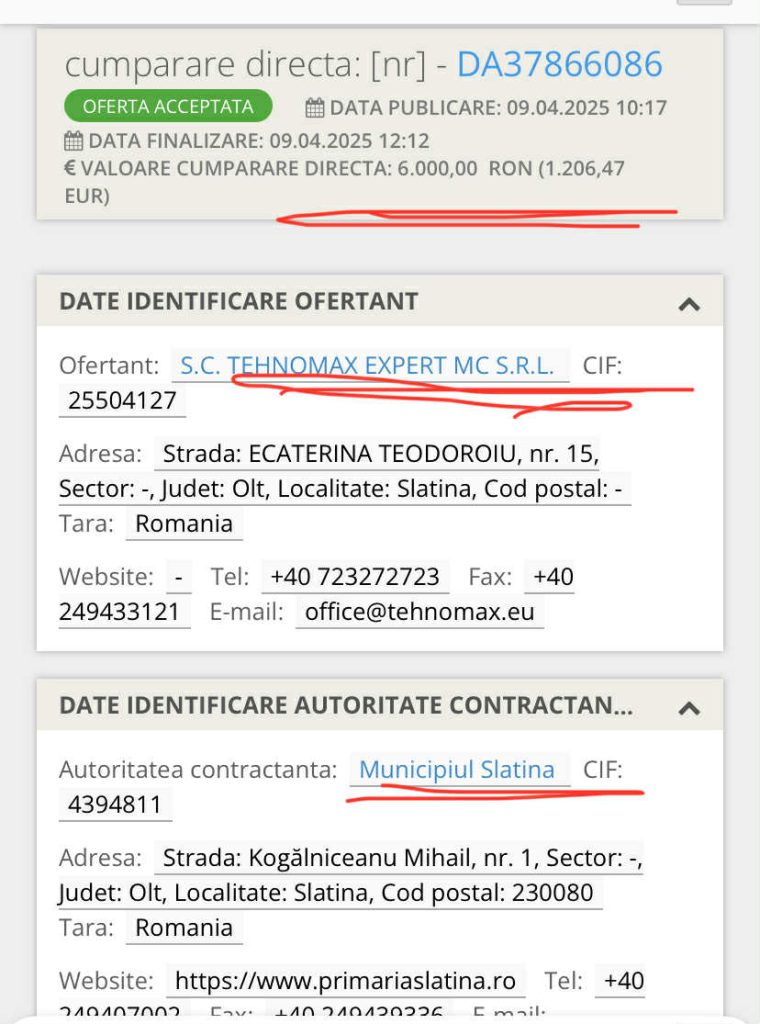This screenshot has height=1024, width=760.
Task: Collapse the DATE IDENTIFICARE OFERTANT section chevron
Action: (x=688, y=303)
